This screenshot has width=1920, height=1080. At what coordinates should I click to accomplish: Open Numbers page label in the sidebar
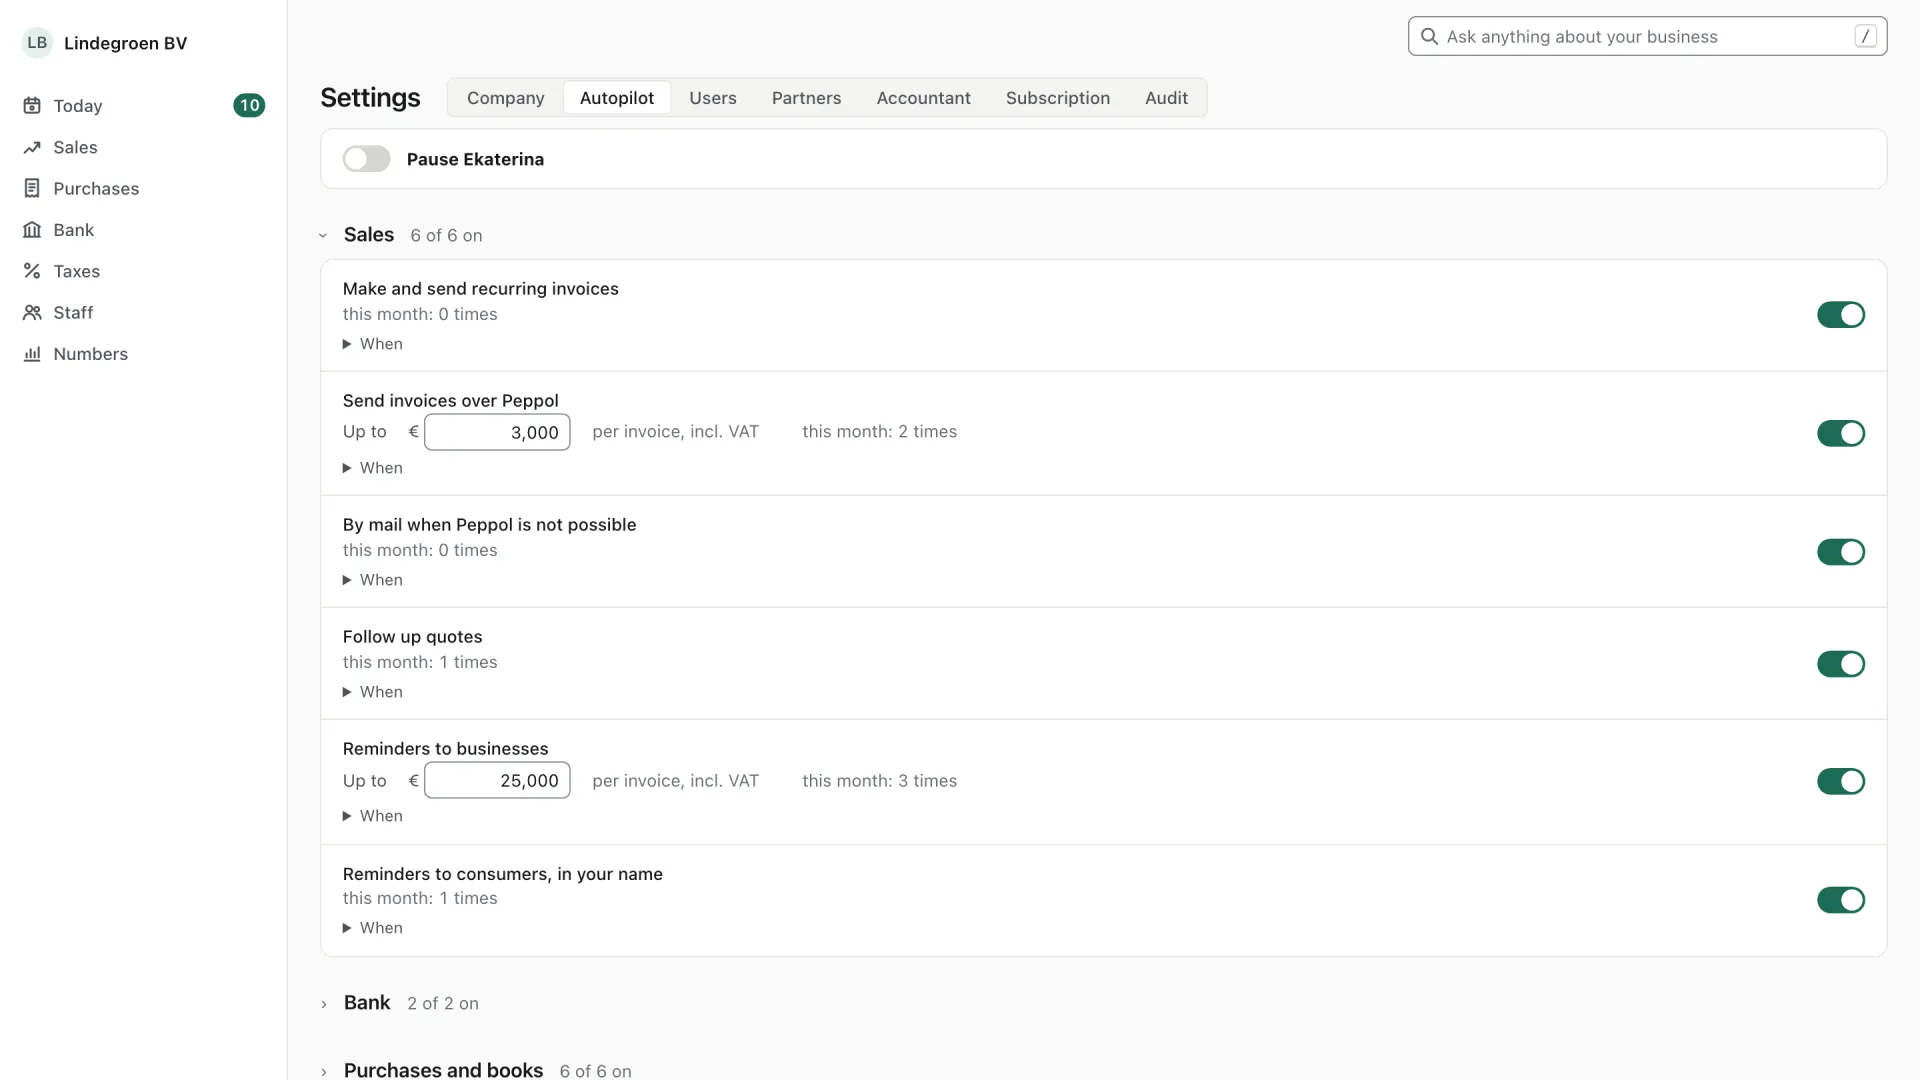click(90, 354)
